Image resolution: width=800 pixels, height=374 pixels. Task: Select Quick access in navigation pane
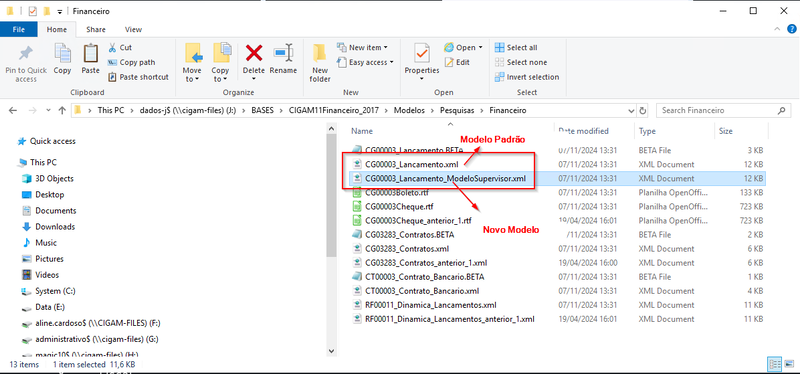[47, 141]
